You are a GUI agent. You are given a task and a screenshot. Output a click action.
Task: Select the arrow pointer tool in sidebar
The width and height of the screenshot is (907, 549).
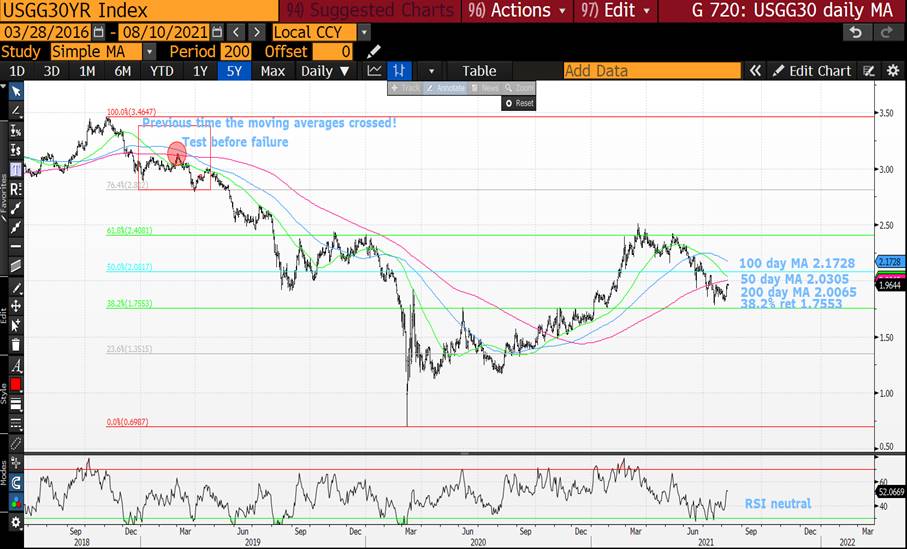point(15,91)
